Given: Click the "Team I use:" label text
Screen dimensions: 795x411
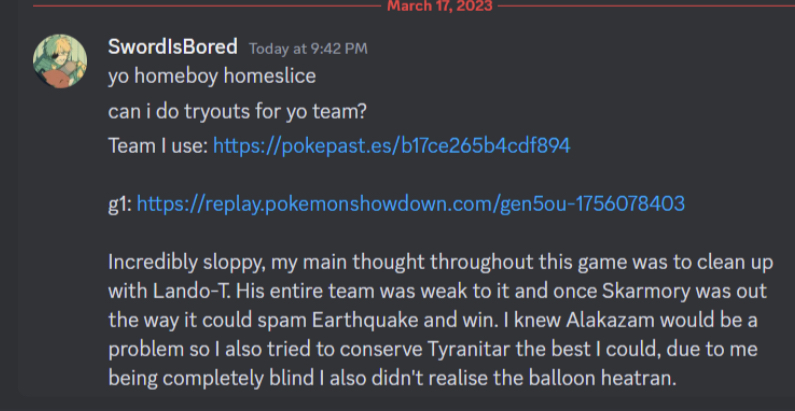Looking at the screenshot, I should click(157, 146).
